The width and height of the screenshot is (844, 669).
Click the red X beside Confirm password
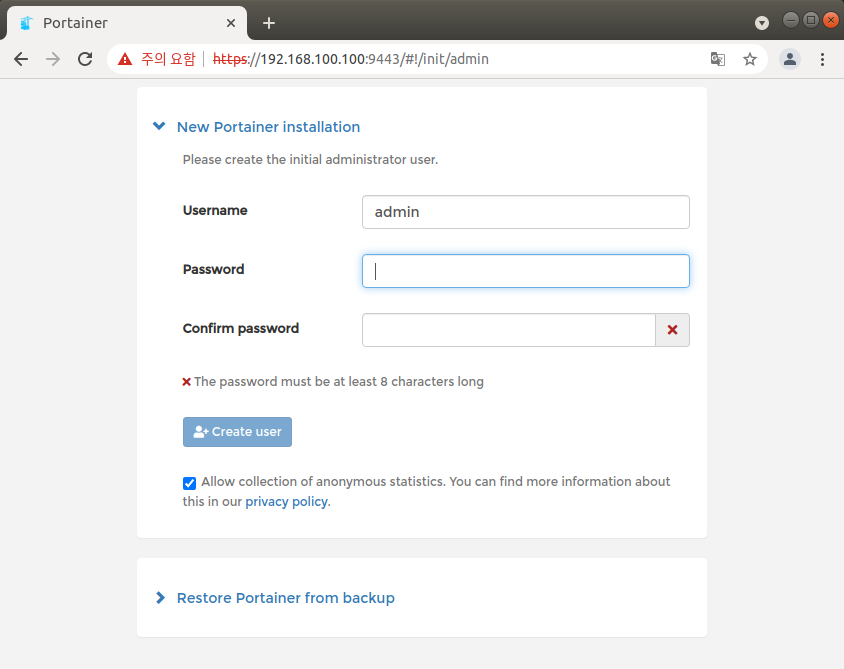point(672,330)
